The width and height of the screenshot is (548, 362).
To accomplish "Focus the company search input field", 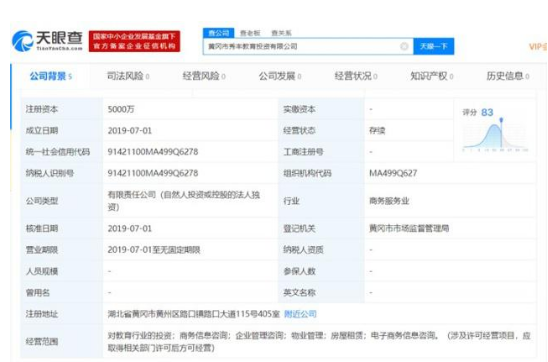I will (308, 46).
